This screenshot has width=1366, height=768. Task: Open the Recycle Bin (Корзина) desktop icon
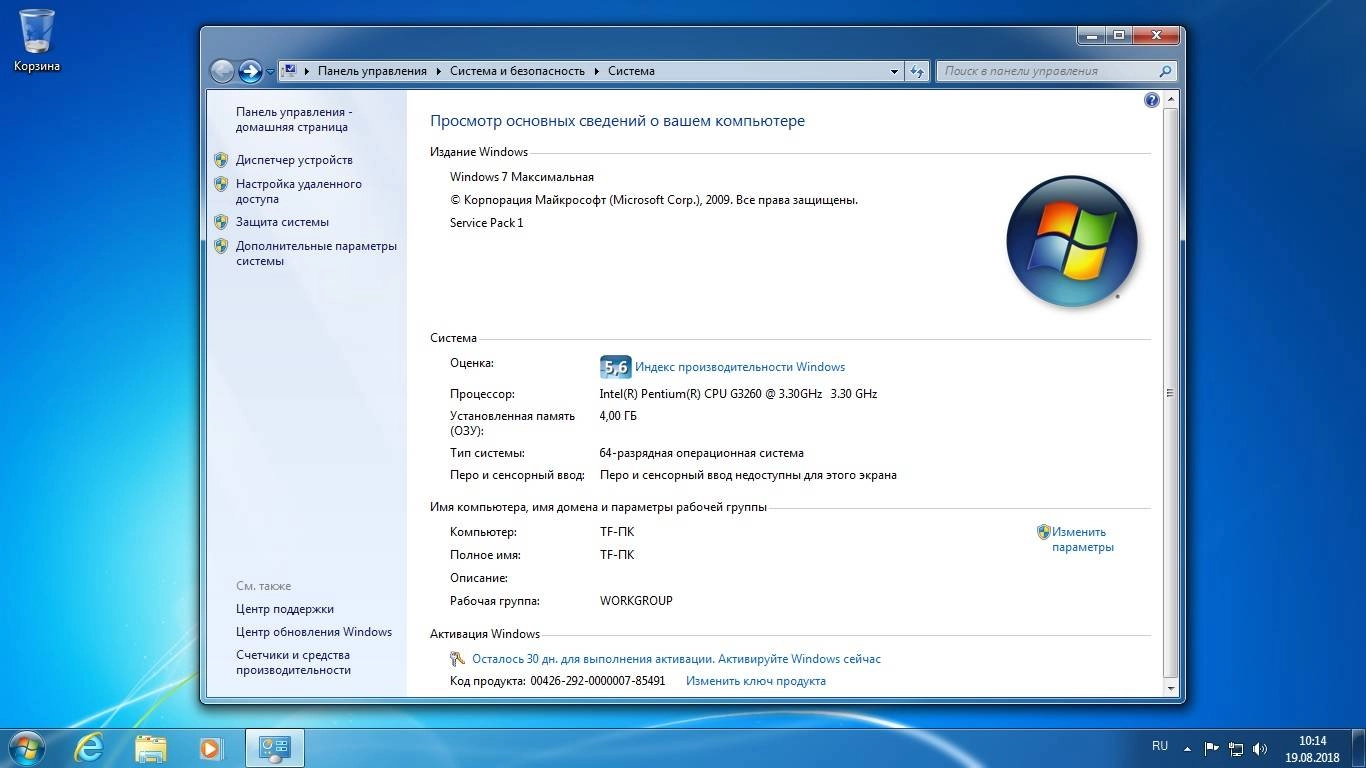[37, 40]
